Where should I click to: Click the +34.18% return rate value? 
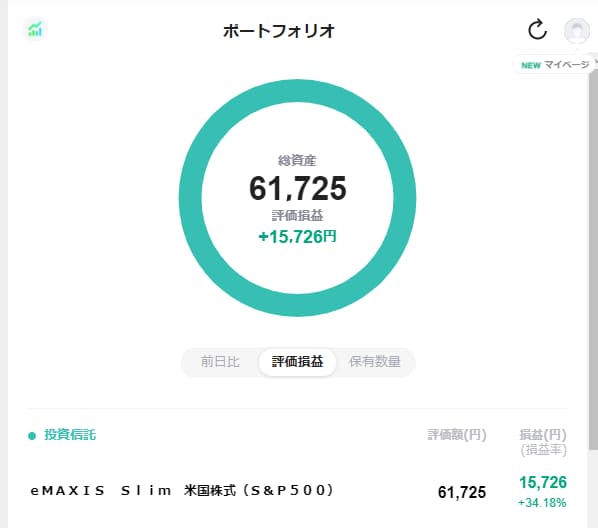click(542, 503)
